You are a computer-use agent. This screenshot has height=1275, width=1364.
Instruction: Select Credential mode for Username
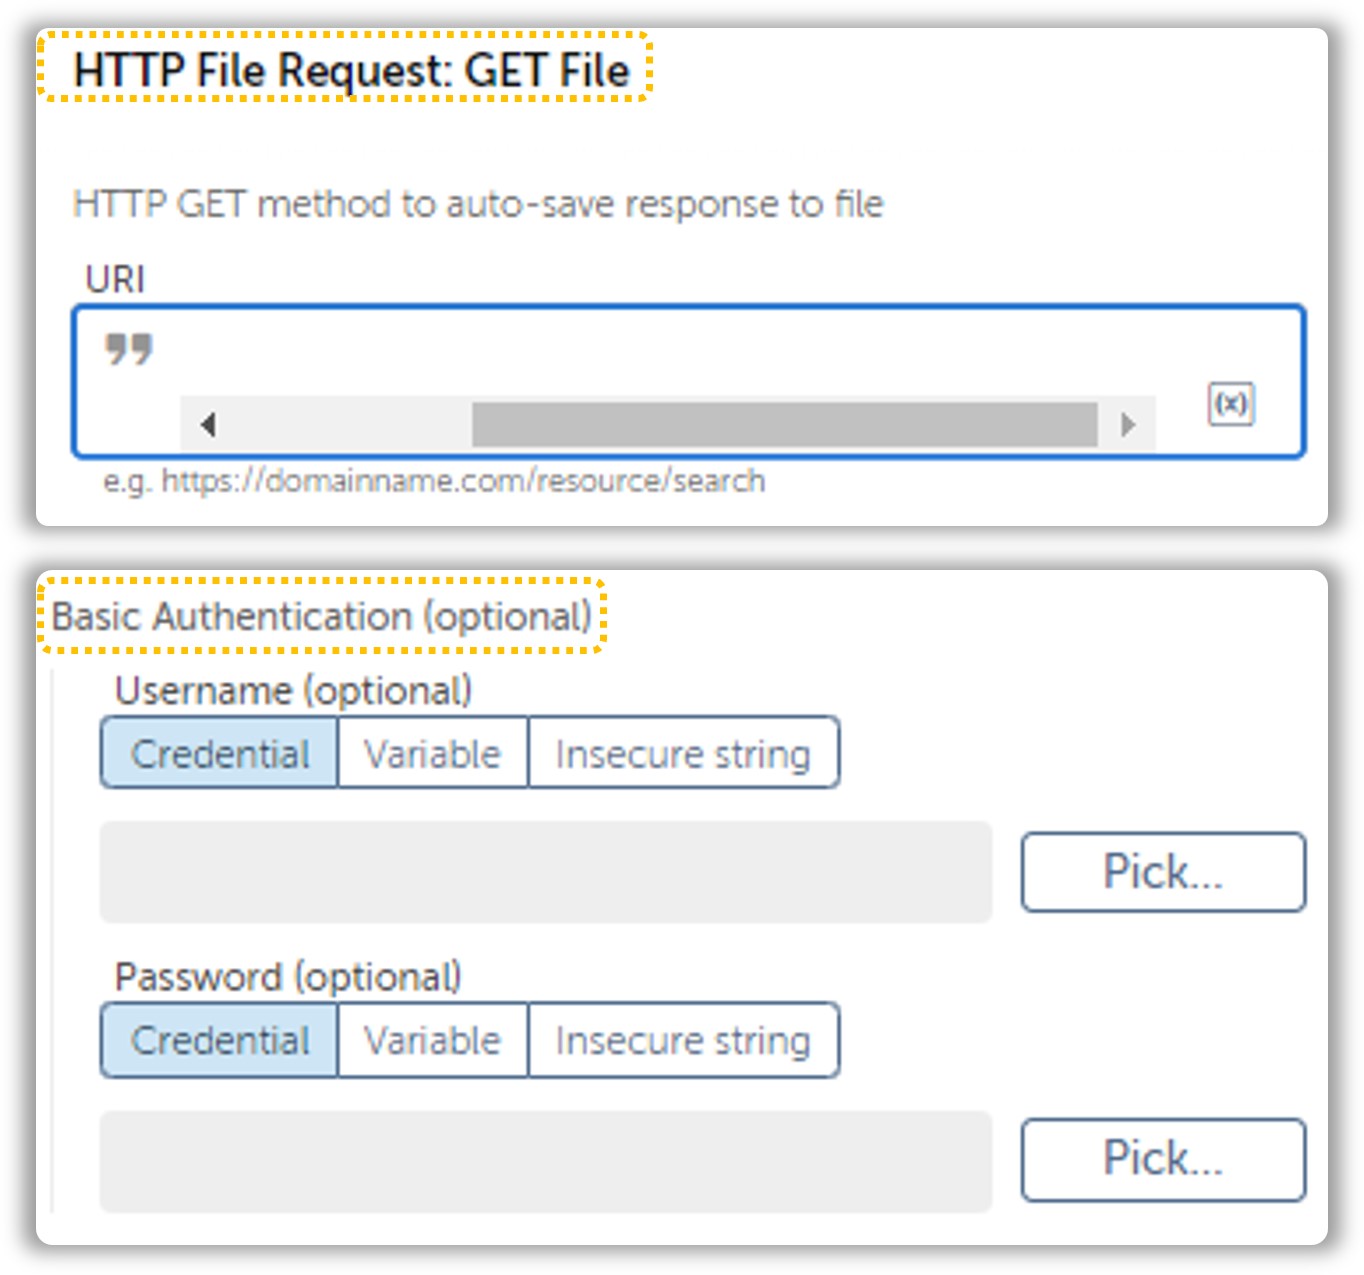coord(218,753)
